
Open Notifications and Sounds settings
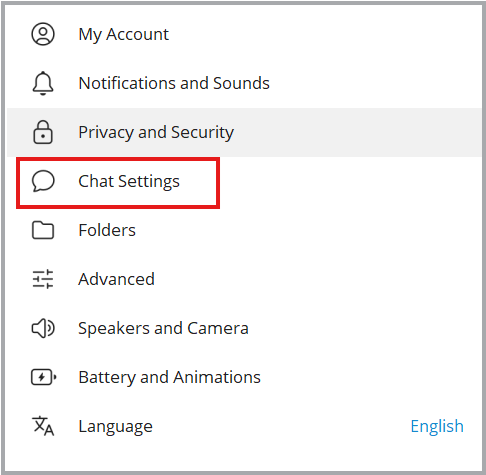tap(174, 83)
